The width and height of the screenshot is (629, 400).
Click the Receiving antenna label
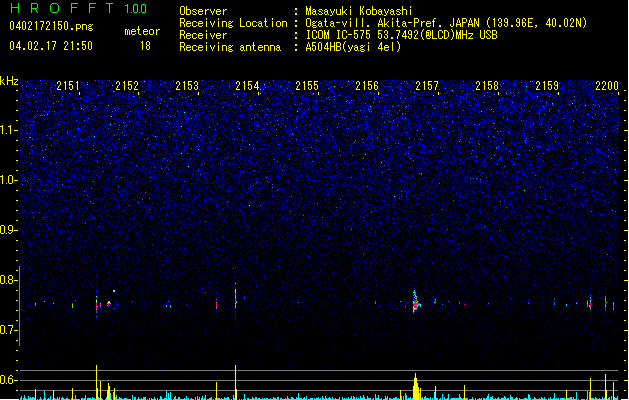(230, 47)
